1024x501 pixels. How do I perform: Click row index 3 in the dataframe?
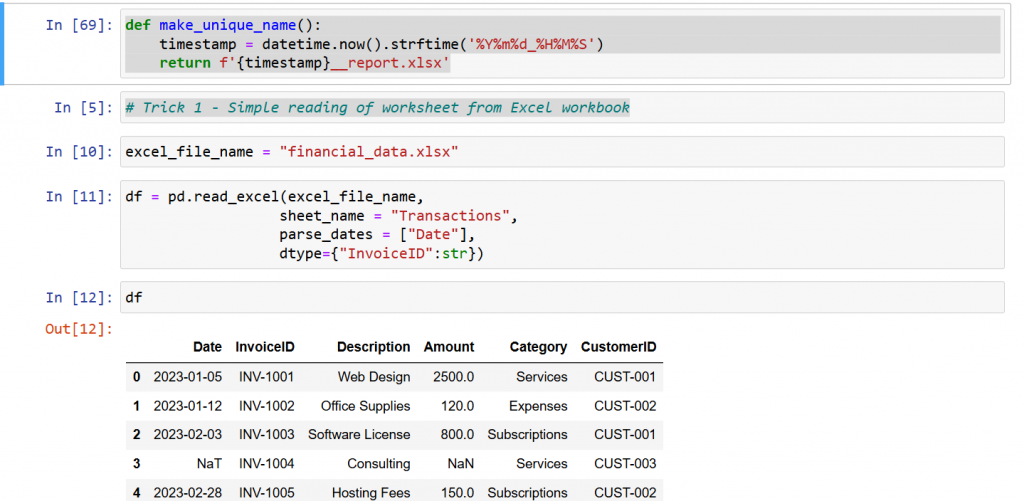tap(136, 464)
